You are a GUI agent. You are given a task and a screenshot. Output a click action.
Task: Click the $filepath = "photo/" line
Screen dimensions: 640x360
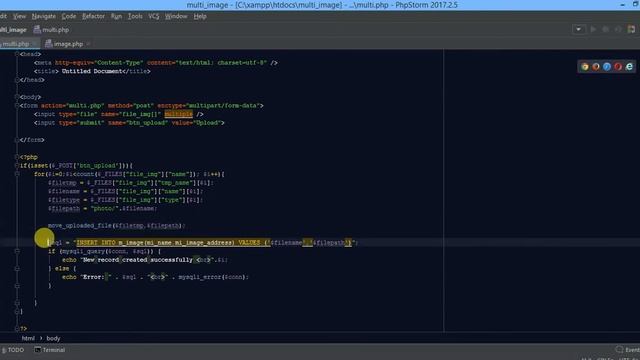click(102, 208)
